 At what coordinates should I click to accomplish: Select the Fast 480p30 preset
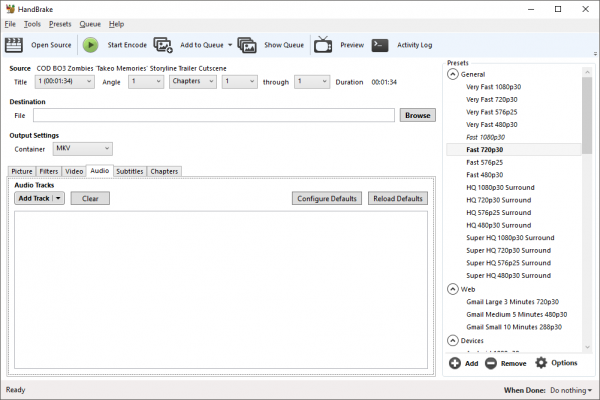tap(484, 175)
